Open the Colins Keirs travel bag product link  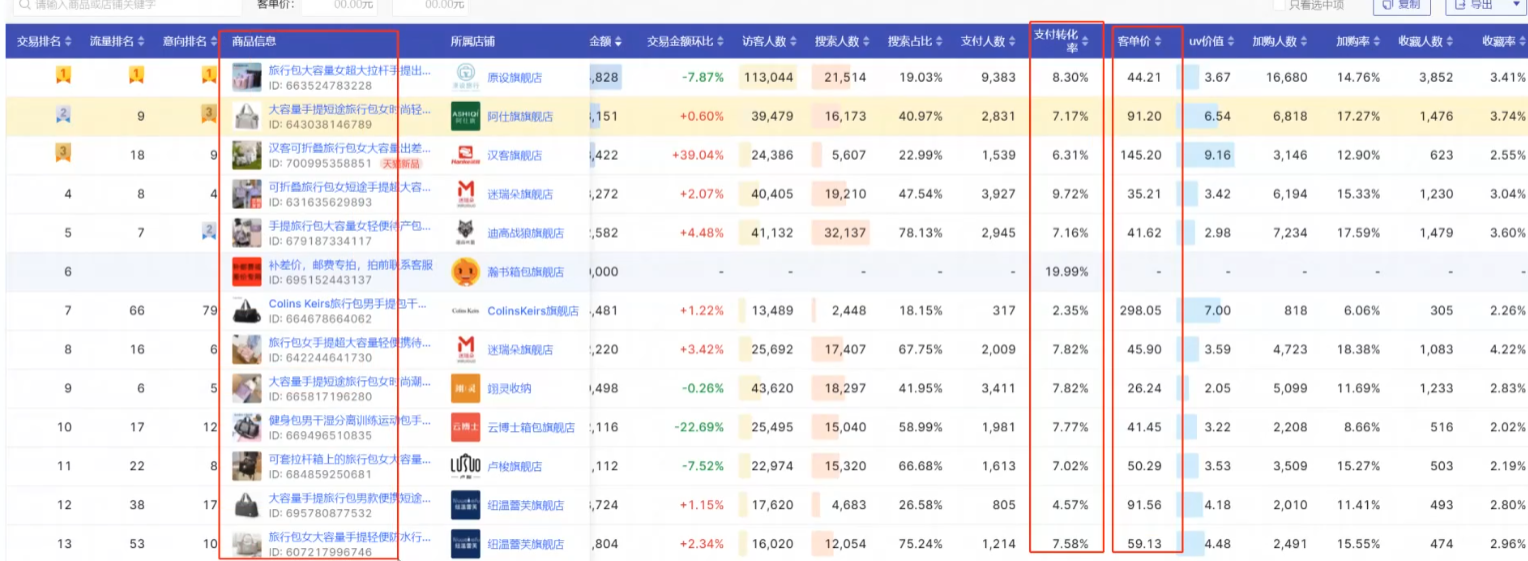coord(347,304)
